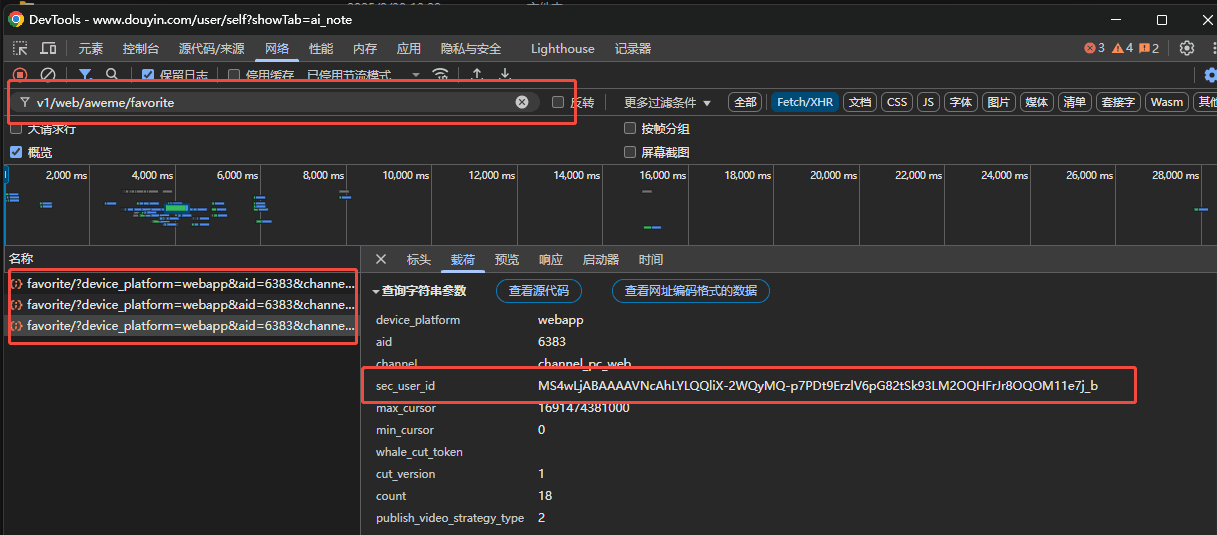This screenshot has width=1217, height=535.
Task: Clear the network log
Action: (47, 75)
